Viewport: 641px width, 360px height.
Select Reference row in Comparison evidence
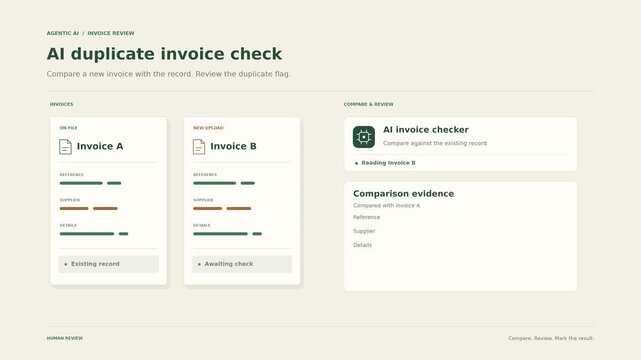pos(366,217)
